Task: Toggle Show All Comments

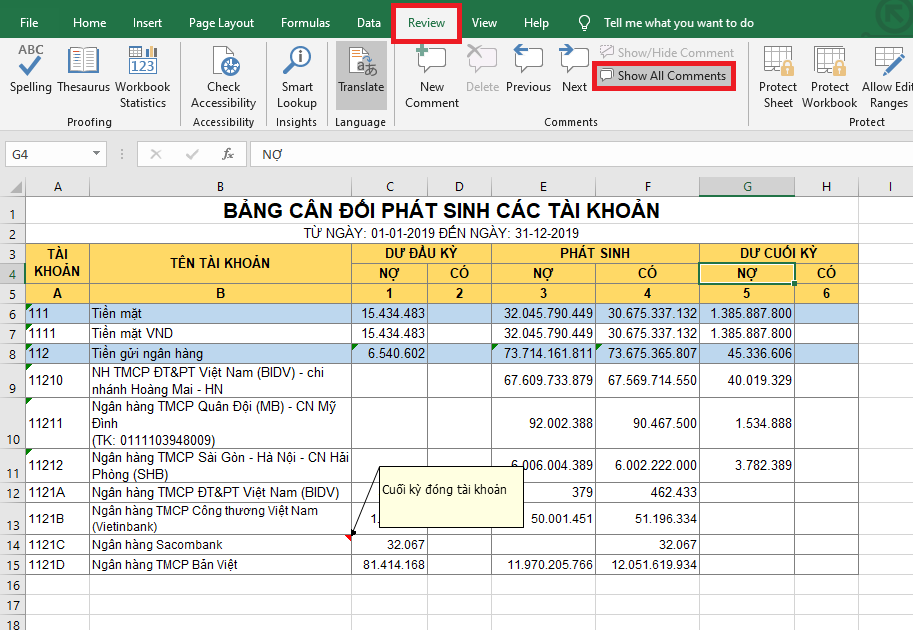Action: coord(663,76)
